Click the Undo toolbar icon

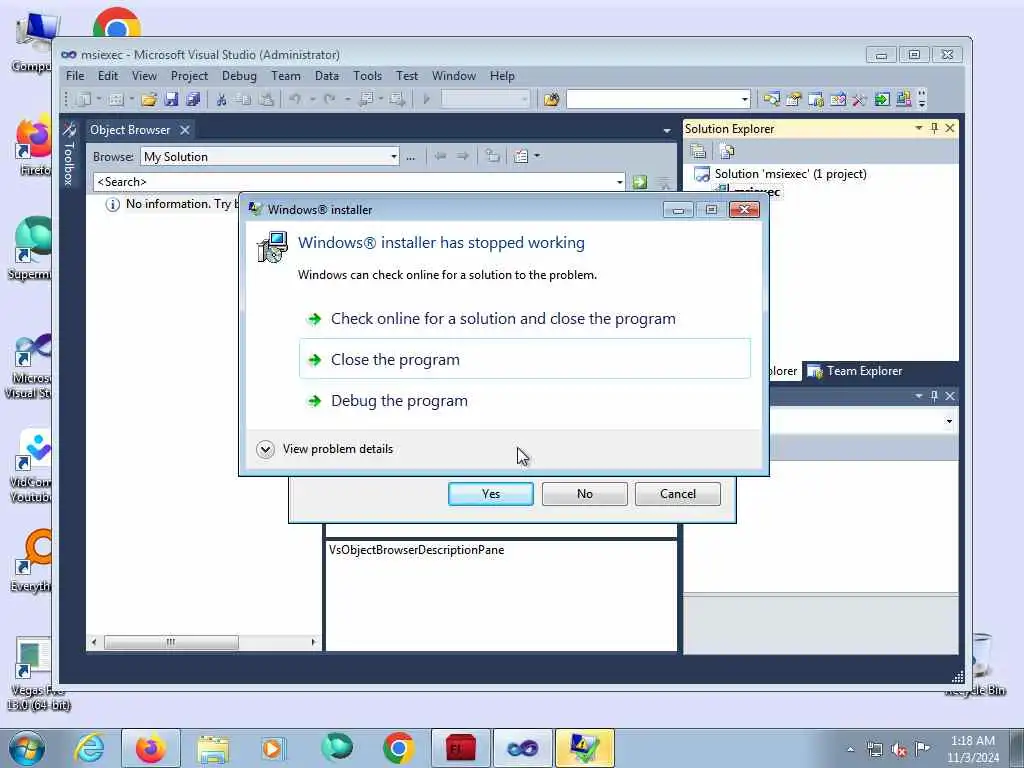[x=295, y=99]
